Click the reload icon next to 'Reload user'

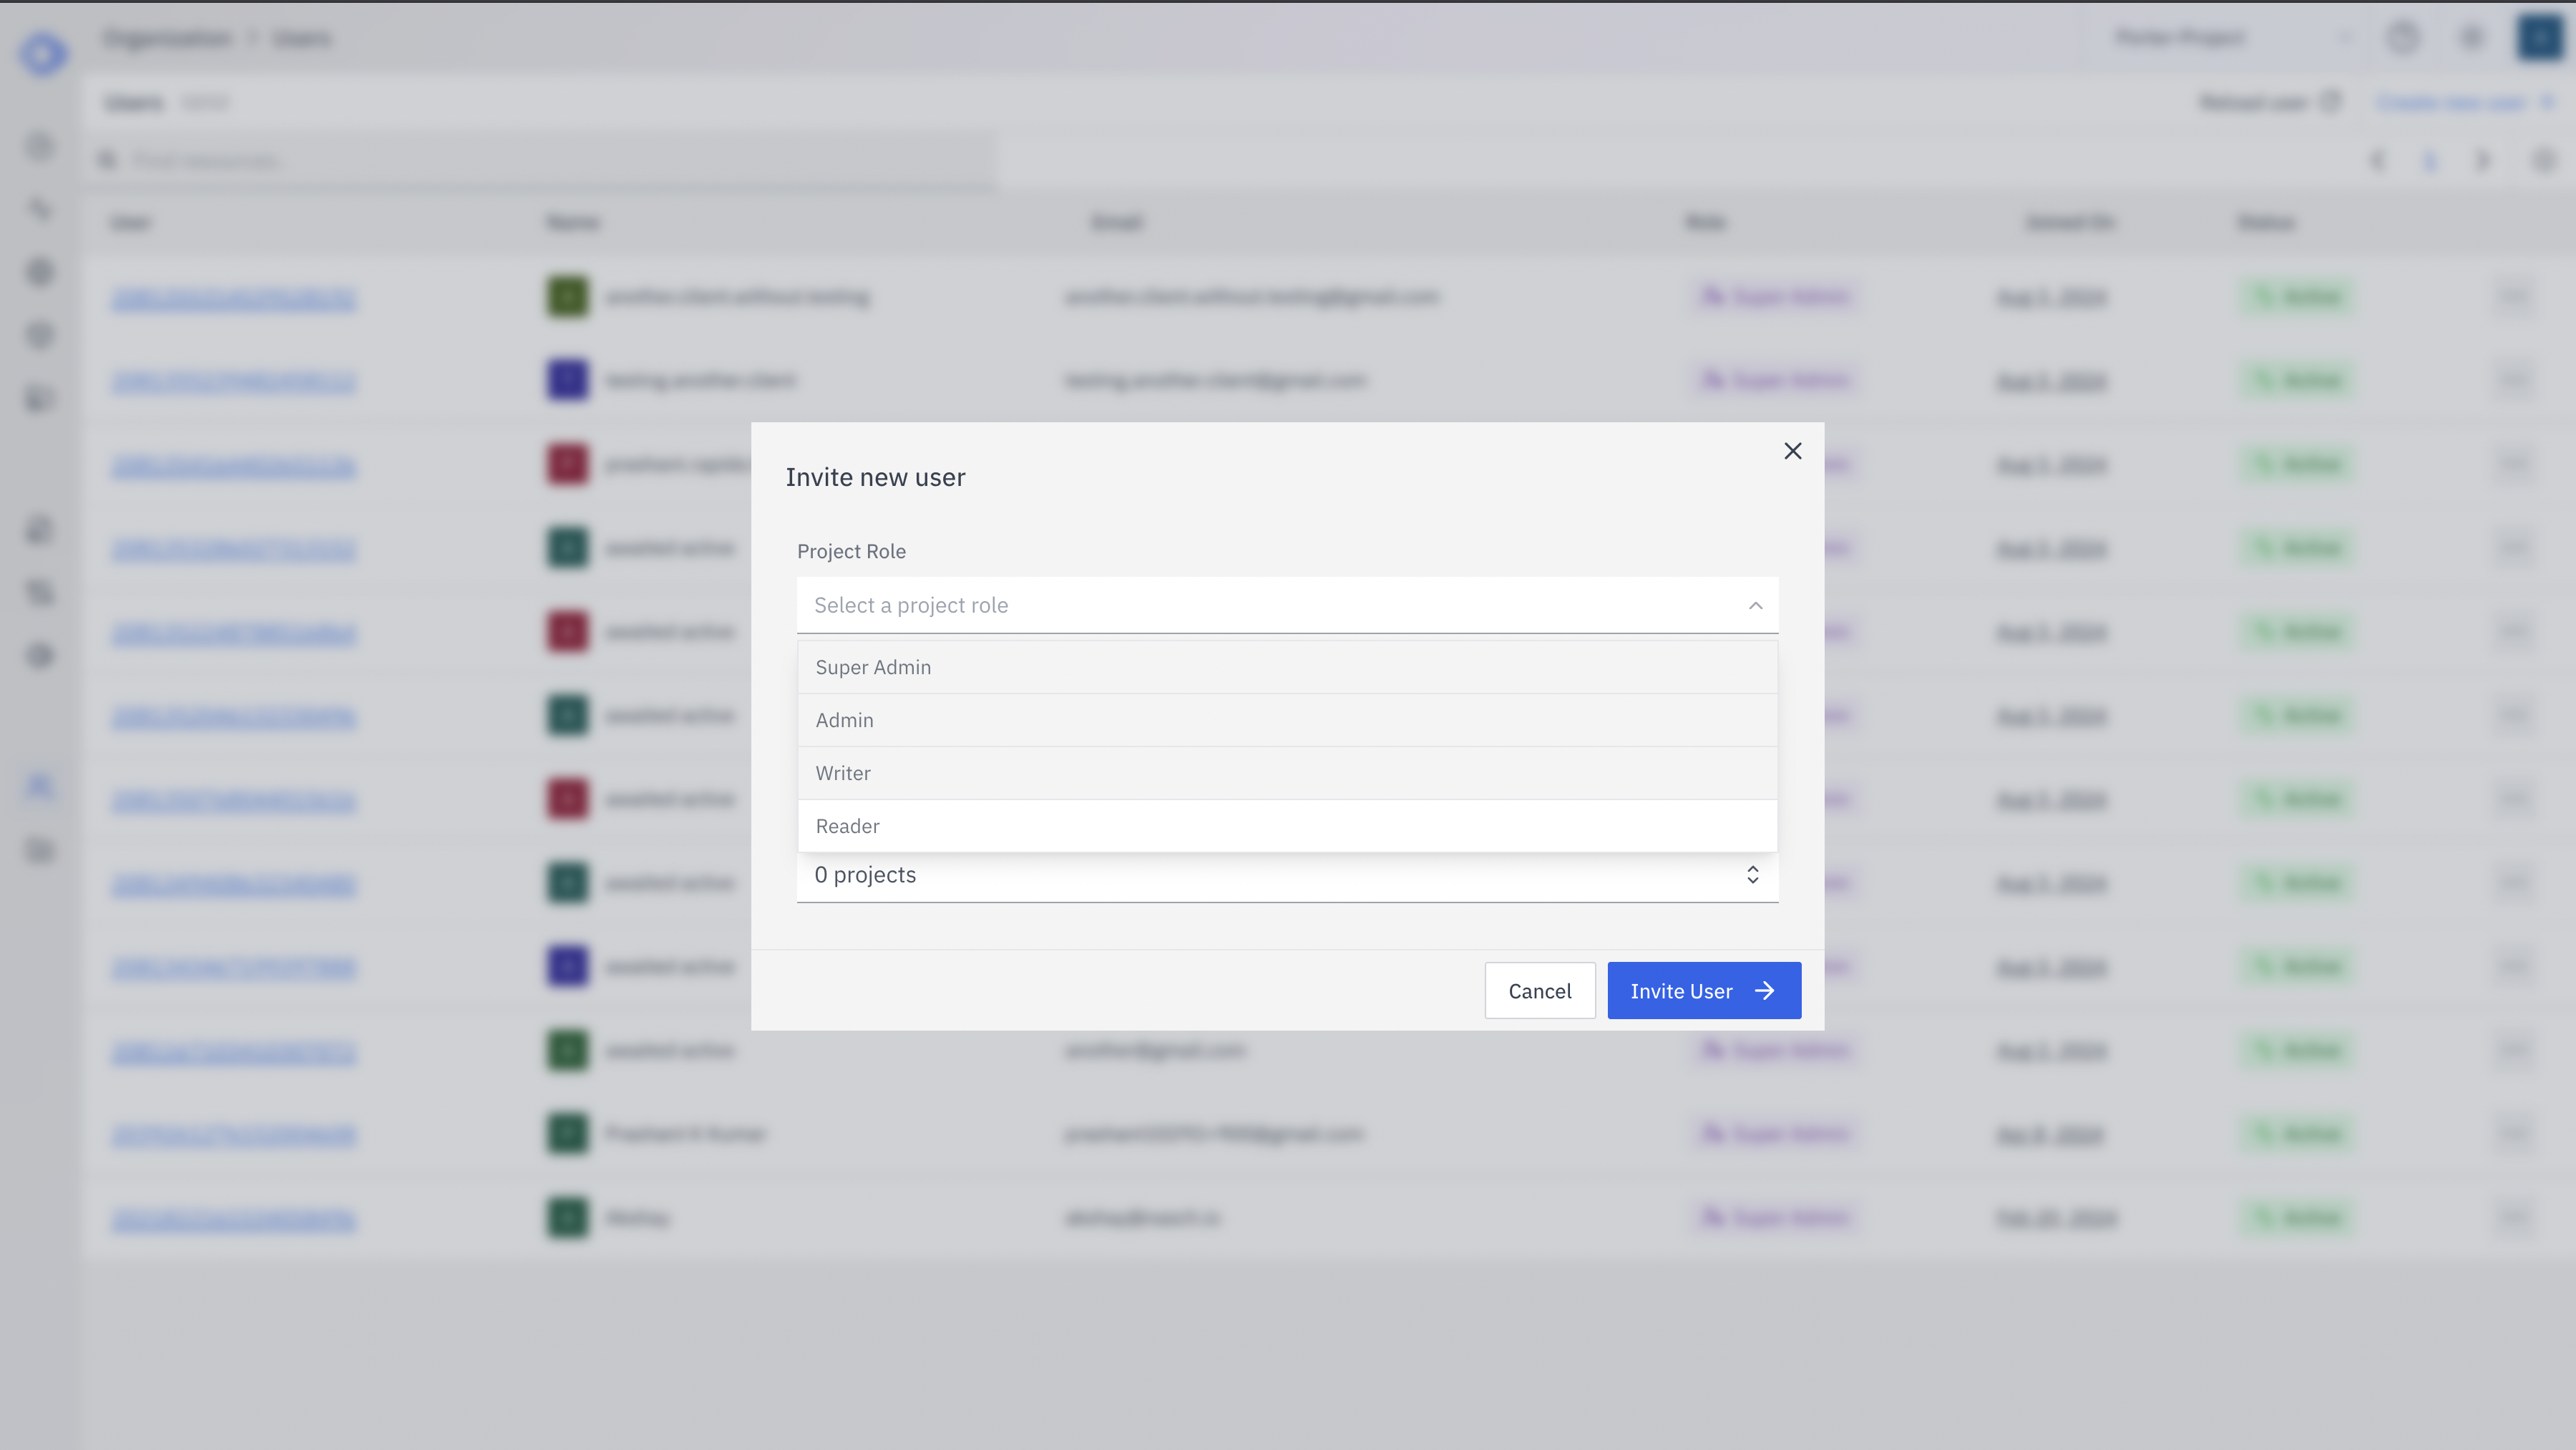(x=2331, y=101)
